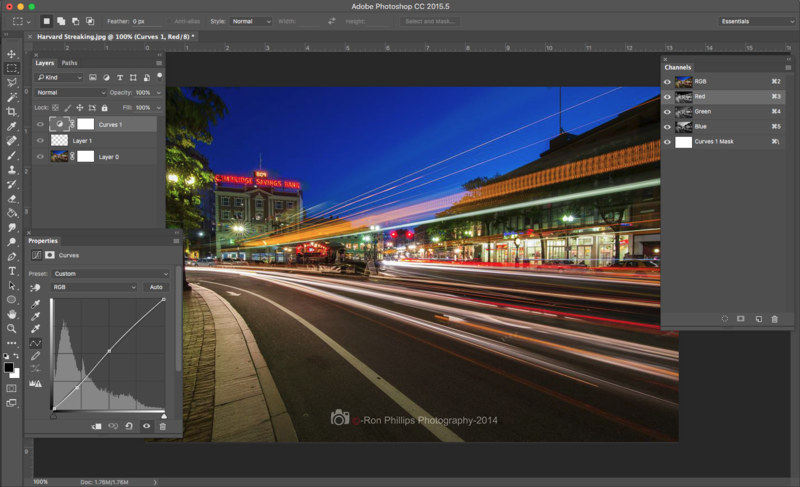Click the Auto button in Curves

[155, 287]
